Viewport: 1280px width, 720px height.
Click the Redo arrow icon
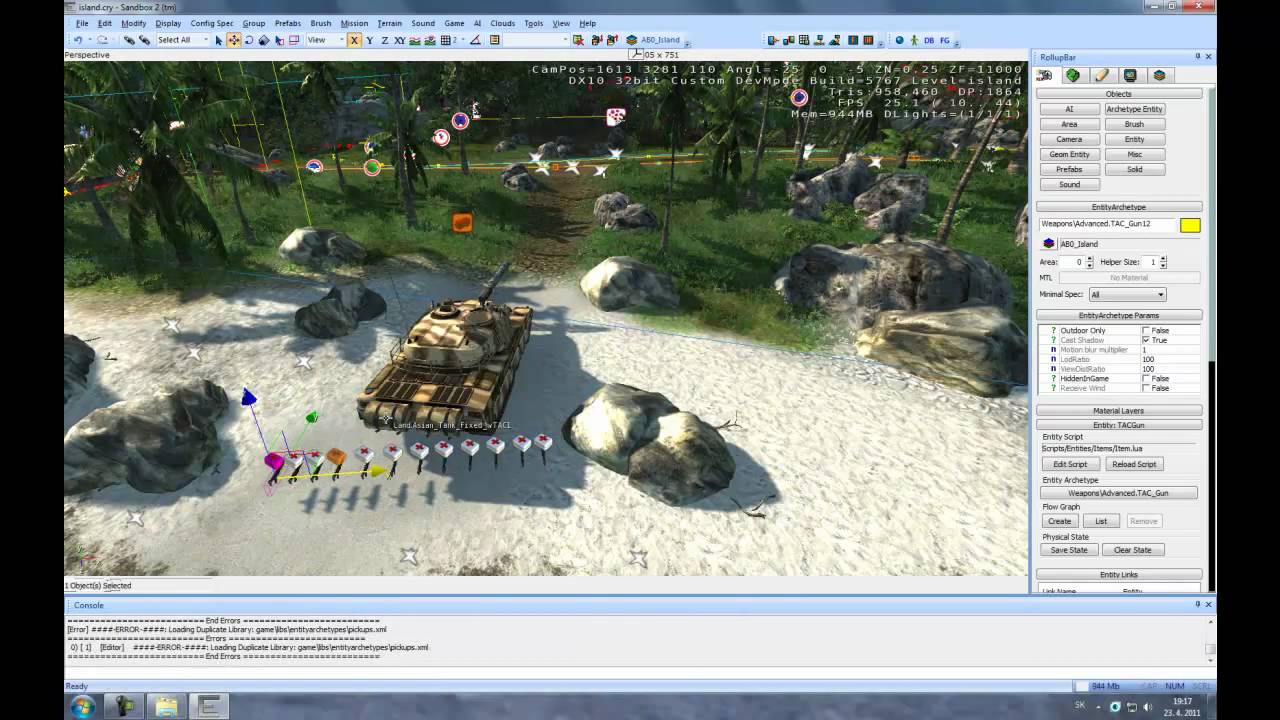[x=102, y=40]
